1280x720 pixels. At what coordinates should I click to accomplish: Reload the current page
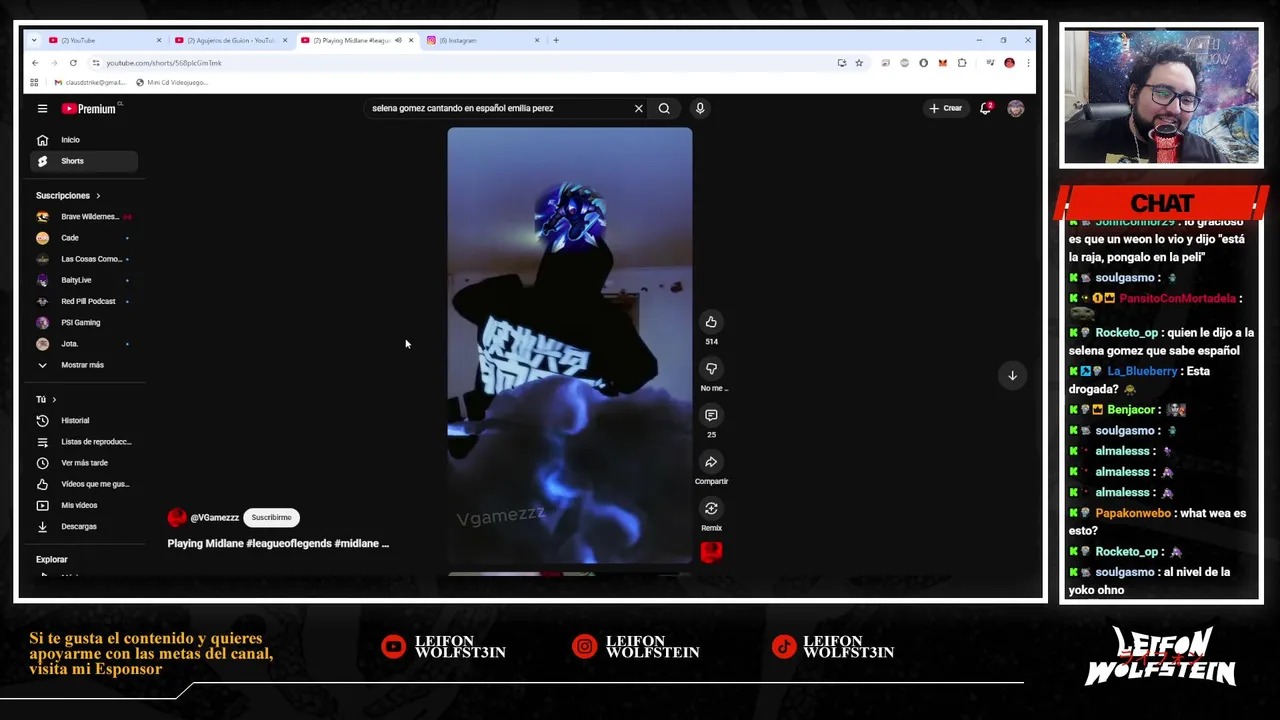point(73,63)
